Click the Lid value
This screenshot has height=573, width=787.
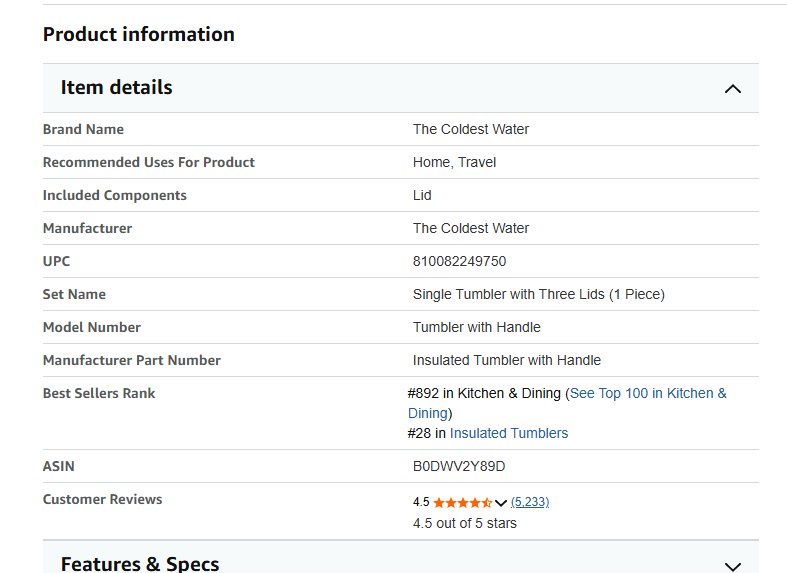(x=422, y=195)
